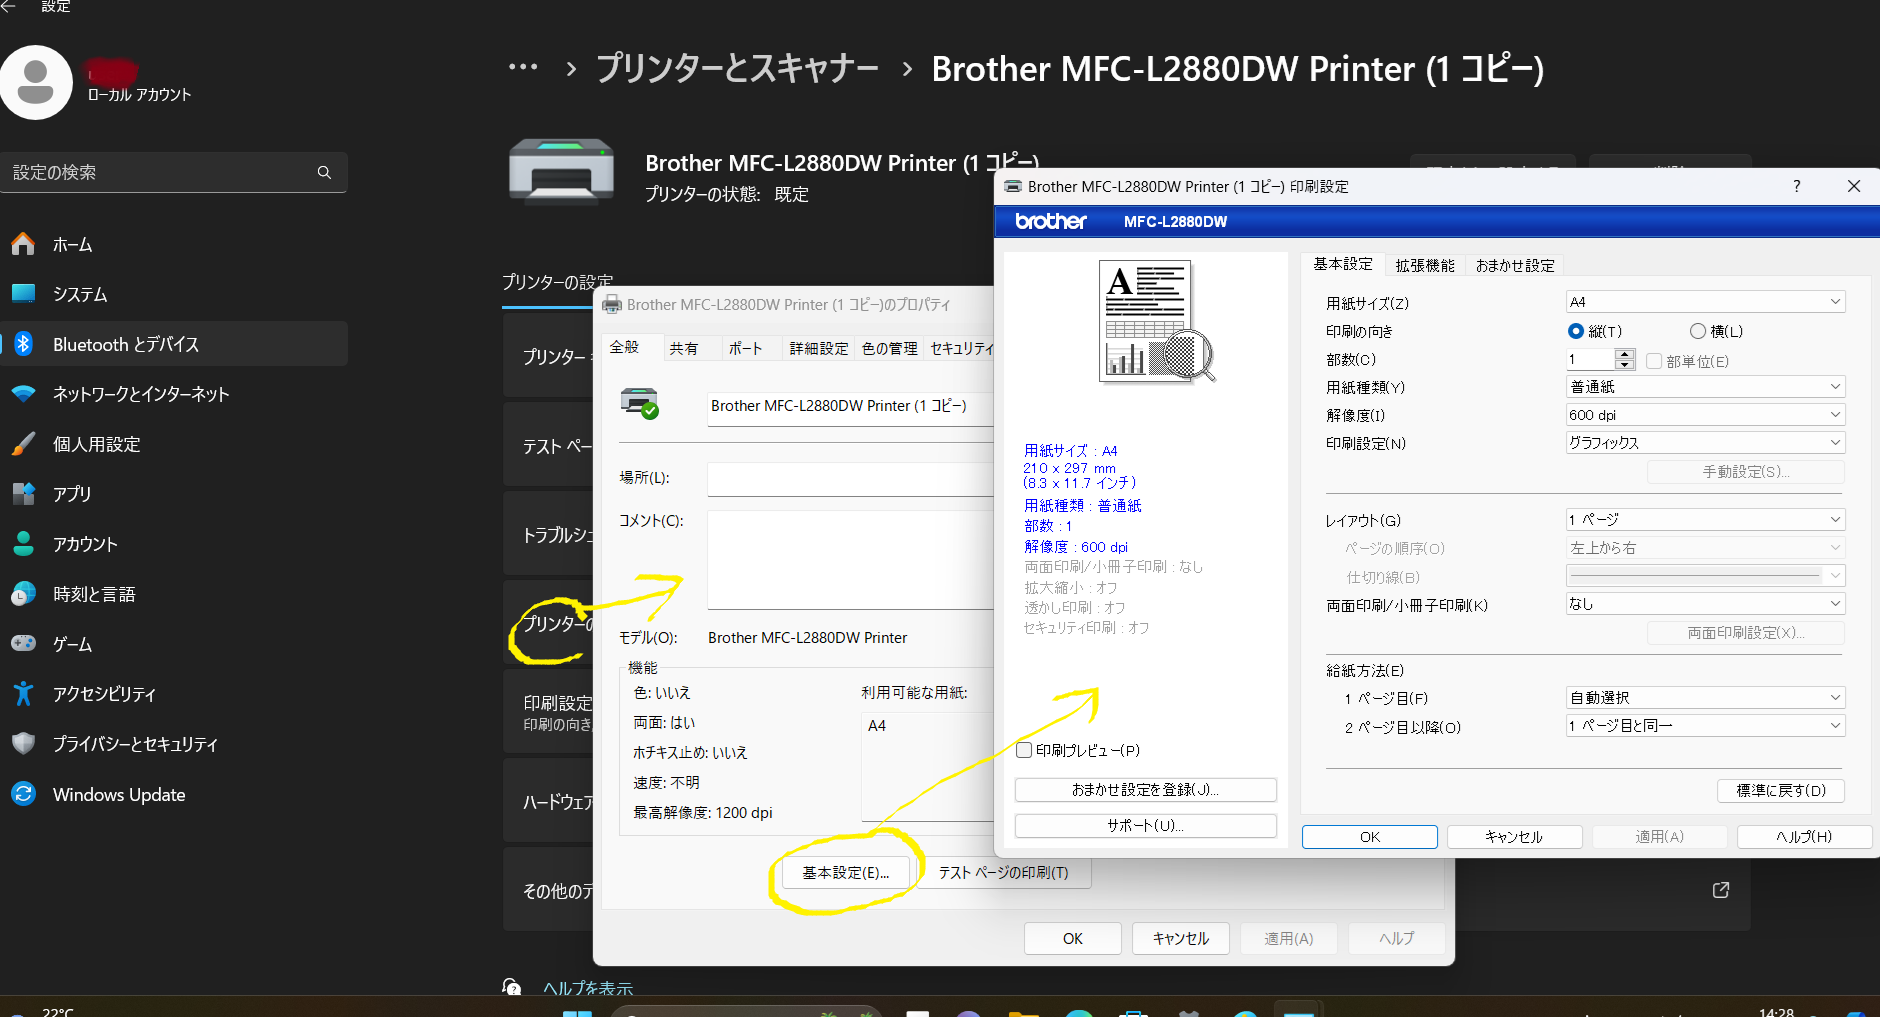Select 縦(T) portrait orientation

[x=1576, y=331]
